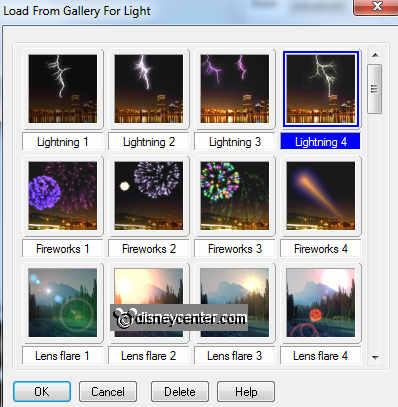Select the Lightning 1 preset thumbnail

[x=63, y=89]
